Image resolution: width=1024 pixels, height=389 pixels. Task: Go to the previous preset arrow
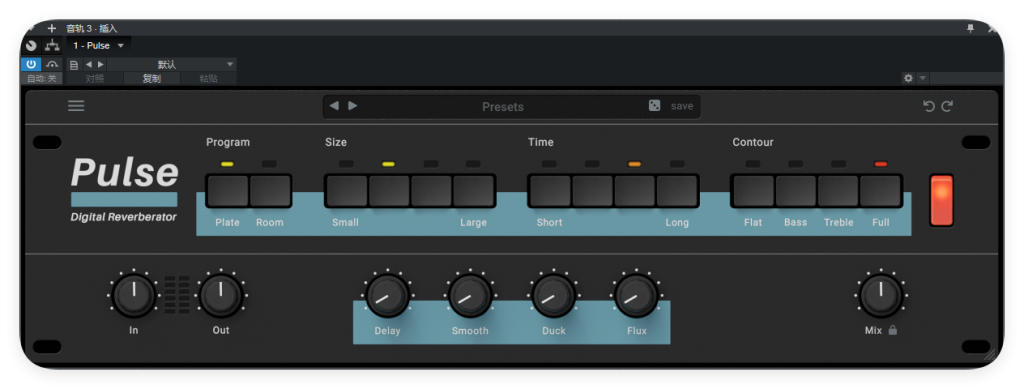point(334,106)
